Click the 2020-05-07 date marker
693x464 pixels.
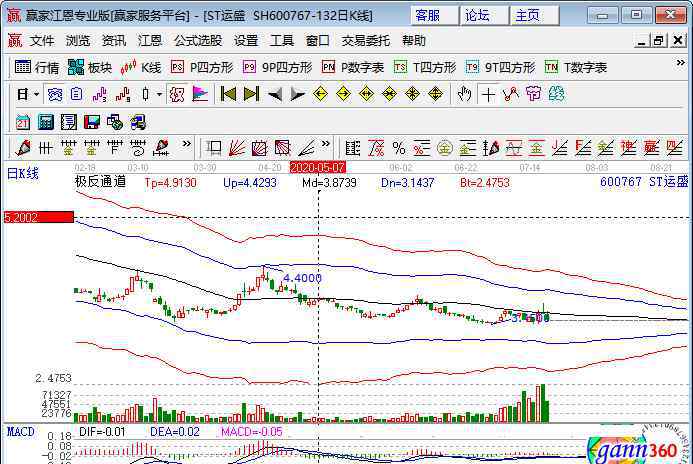click(317, 167)
